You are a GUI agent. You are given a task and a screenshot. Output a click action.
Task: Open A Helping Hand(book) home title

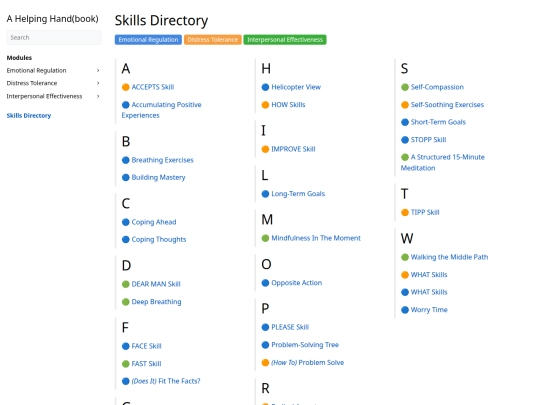point(52,19)
